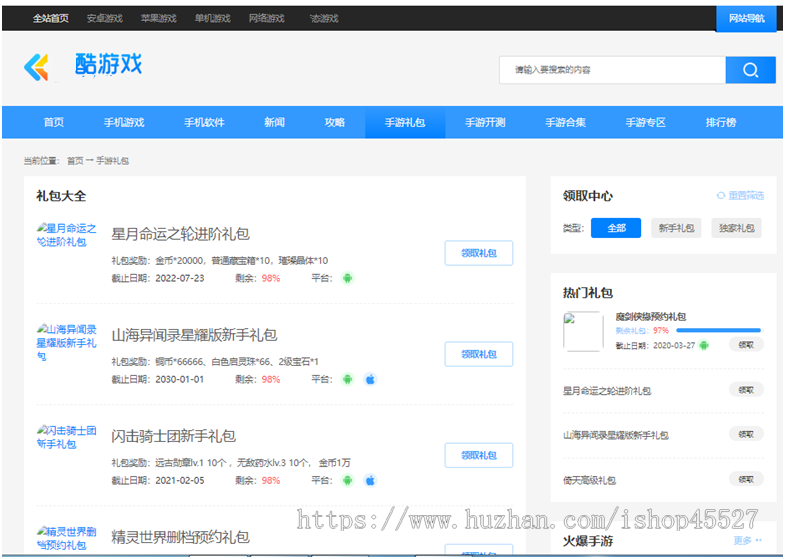Screen dimensions: 785x559
Task: Click 领取 beside 星月命运之轮进阶礼包 in 热门礼包
Action: pos(746,389)
